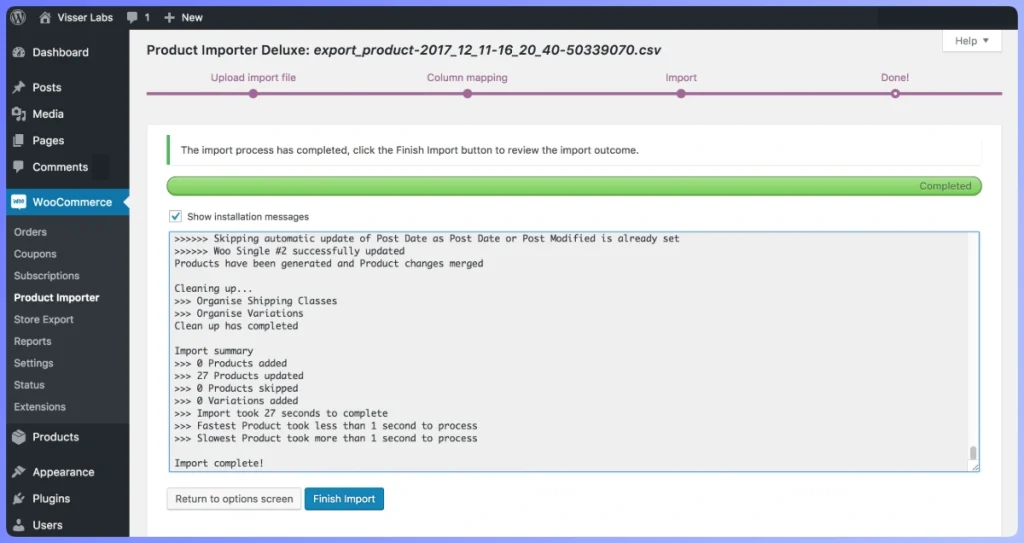Click New in the admin bar
Image resolution: width=1024 pixels, height=543 pixels.
(x=192, y=18)
